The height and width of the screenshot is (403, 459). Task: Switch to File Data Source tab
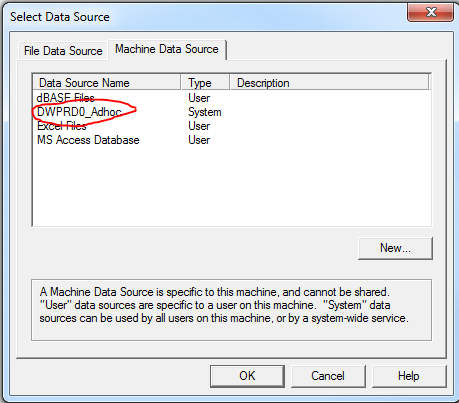(63, 51)
